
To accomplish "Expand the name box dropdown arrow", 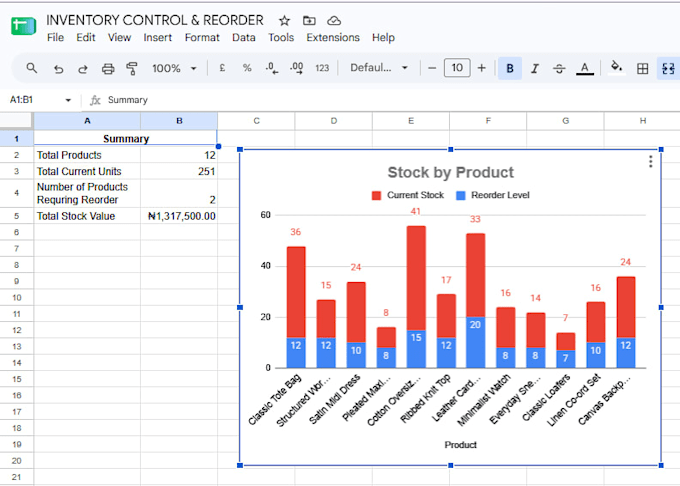I will click(68, 100).
